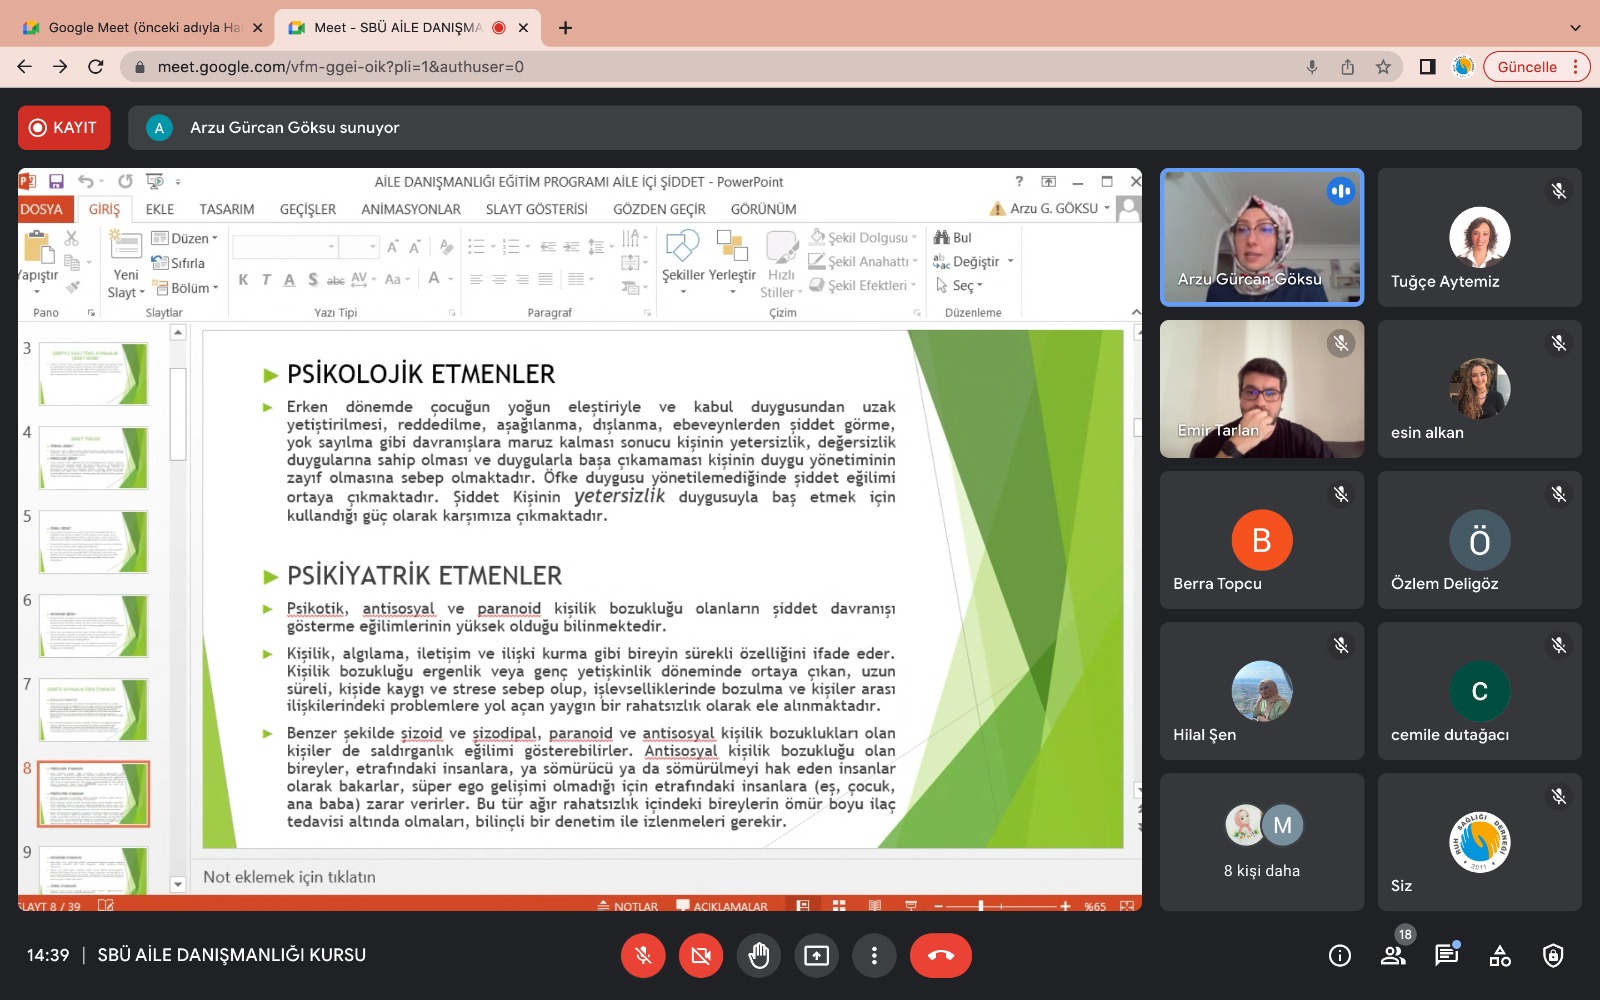Screen dimensions: 1600x1000
Task: Open present now screen share button
Action: click(817, 956)
